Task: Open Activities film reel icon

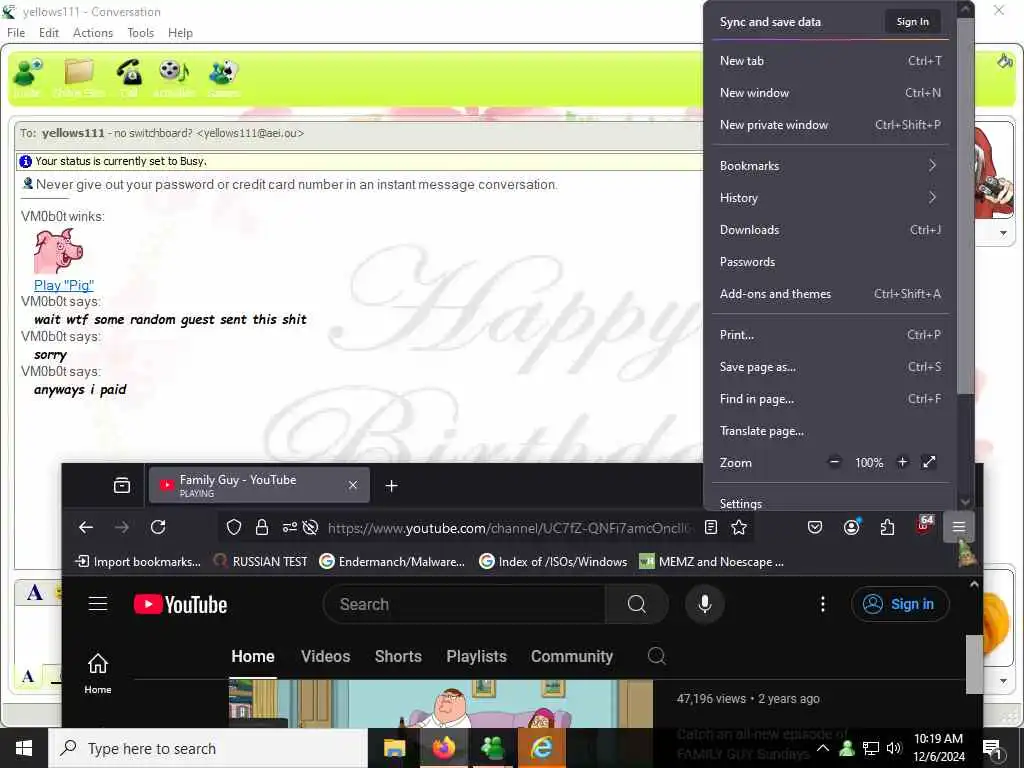Action: (174, 73)
